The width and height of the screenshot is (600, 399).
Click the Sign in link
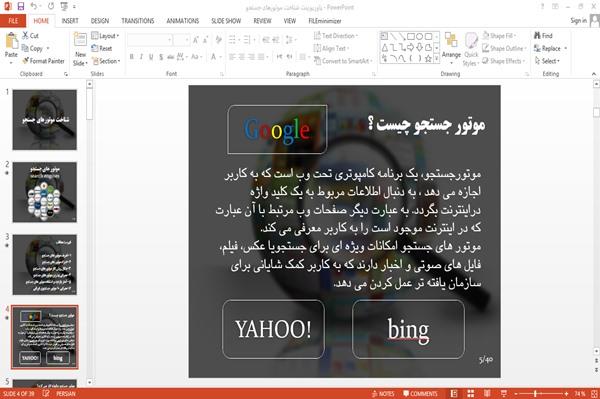pyautogui.click(x=579, y=20)
